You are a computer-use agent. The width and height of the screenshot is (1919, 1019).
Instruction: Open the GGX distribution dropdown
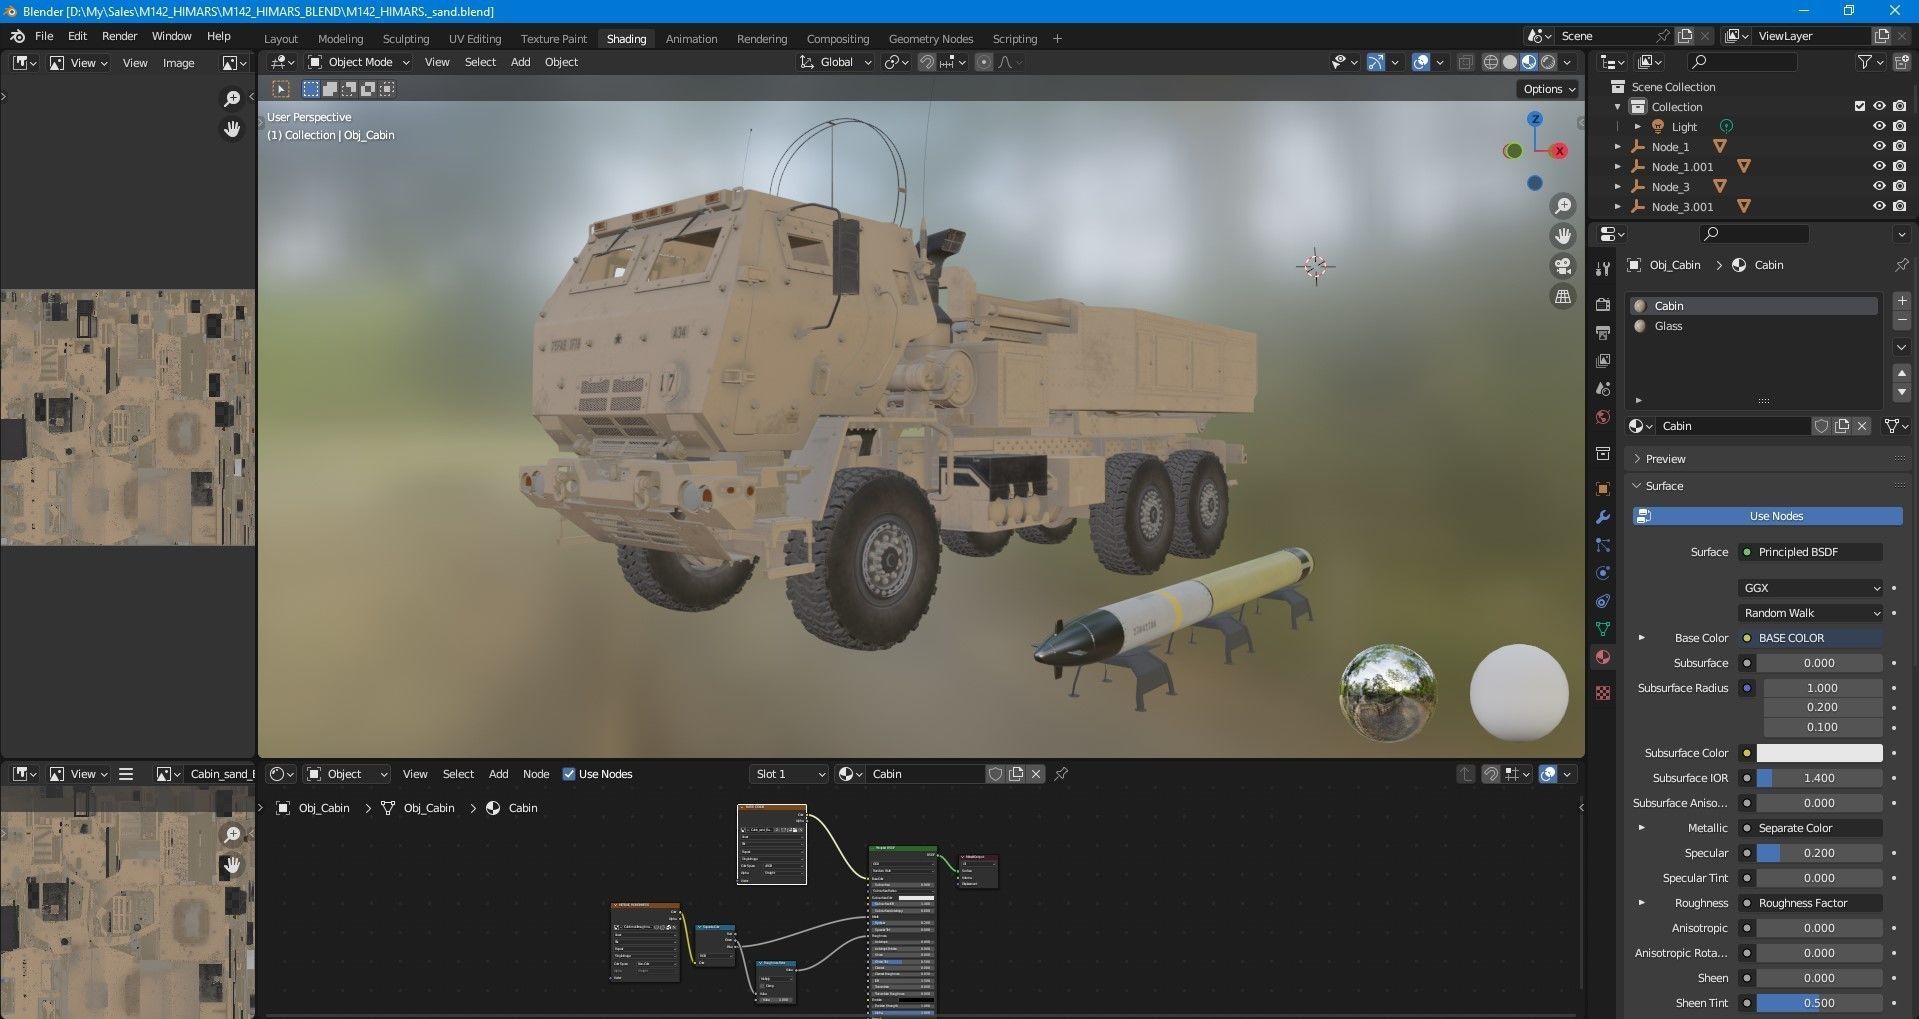[1810, 588]
